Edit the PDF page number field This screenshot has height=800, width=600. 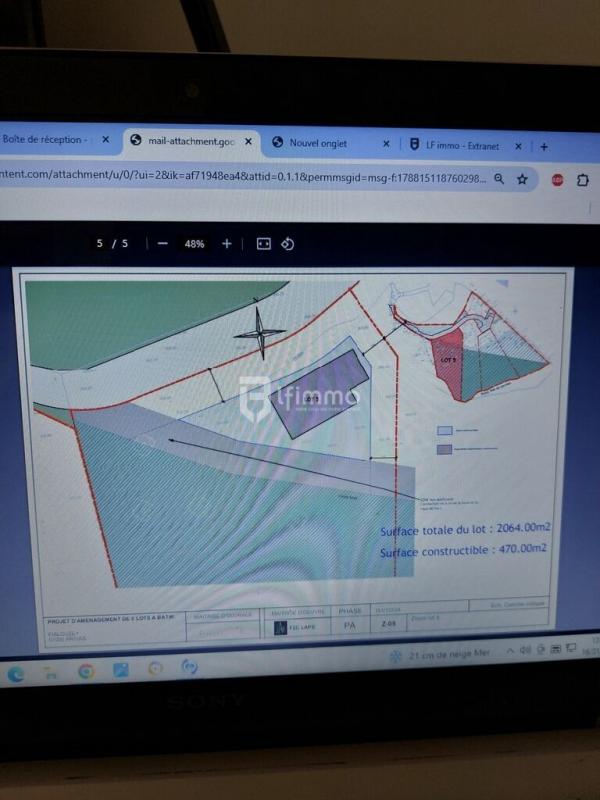click(99, 244)
